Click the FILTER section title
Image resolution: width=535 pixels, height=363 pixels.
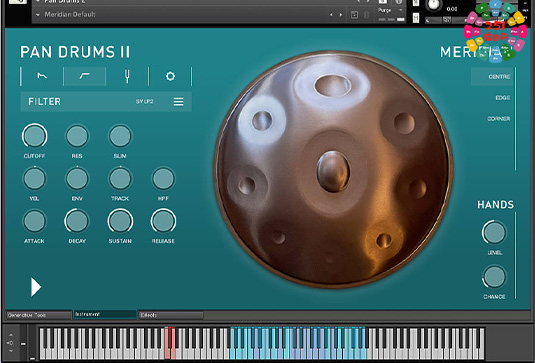click(44, 102)
